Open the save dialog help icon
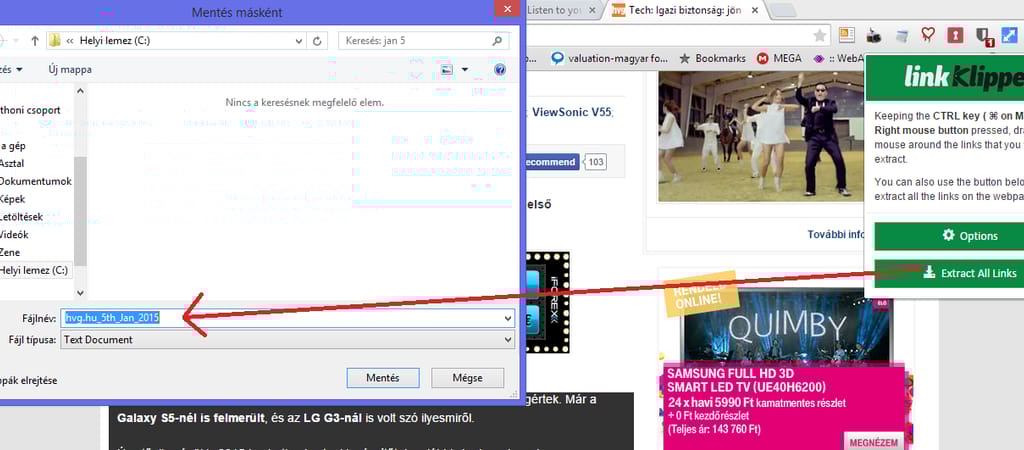1024x450 pixels. (x=500, y=70)
